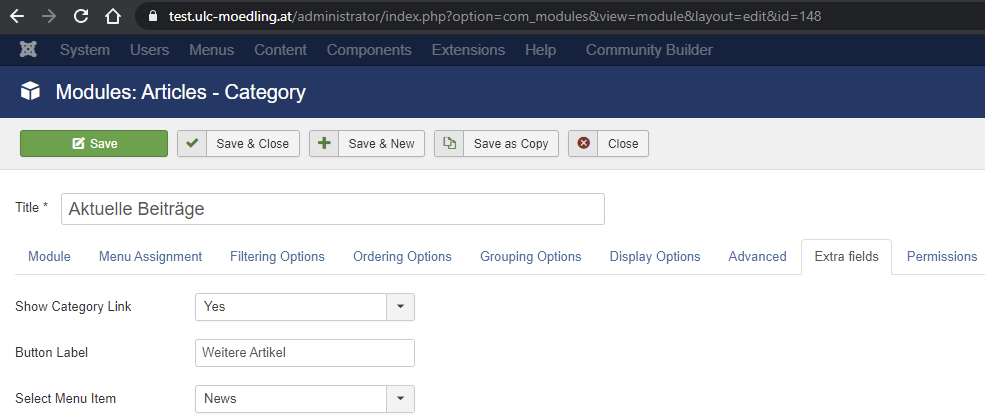
Task: Open the Community Builder menu
Action: point(663,50)
